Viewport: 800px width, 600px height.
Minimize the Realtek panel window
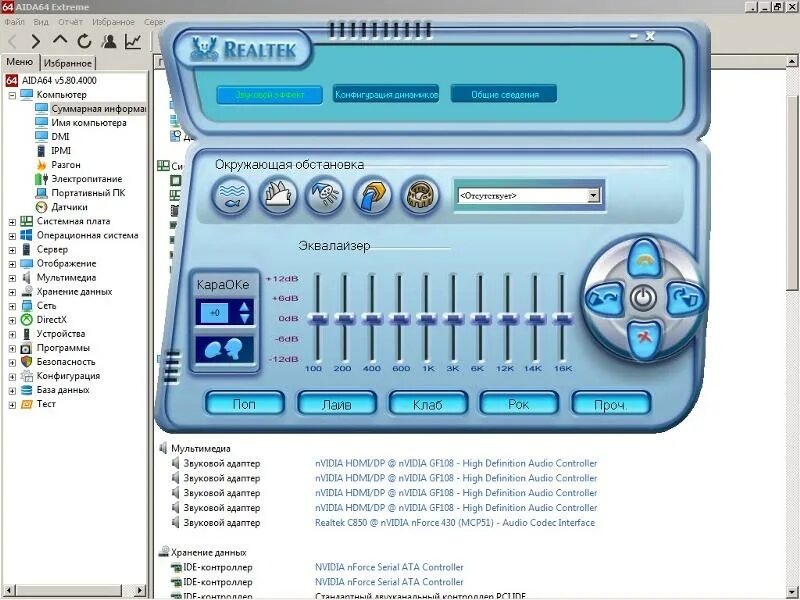point(634,36)
